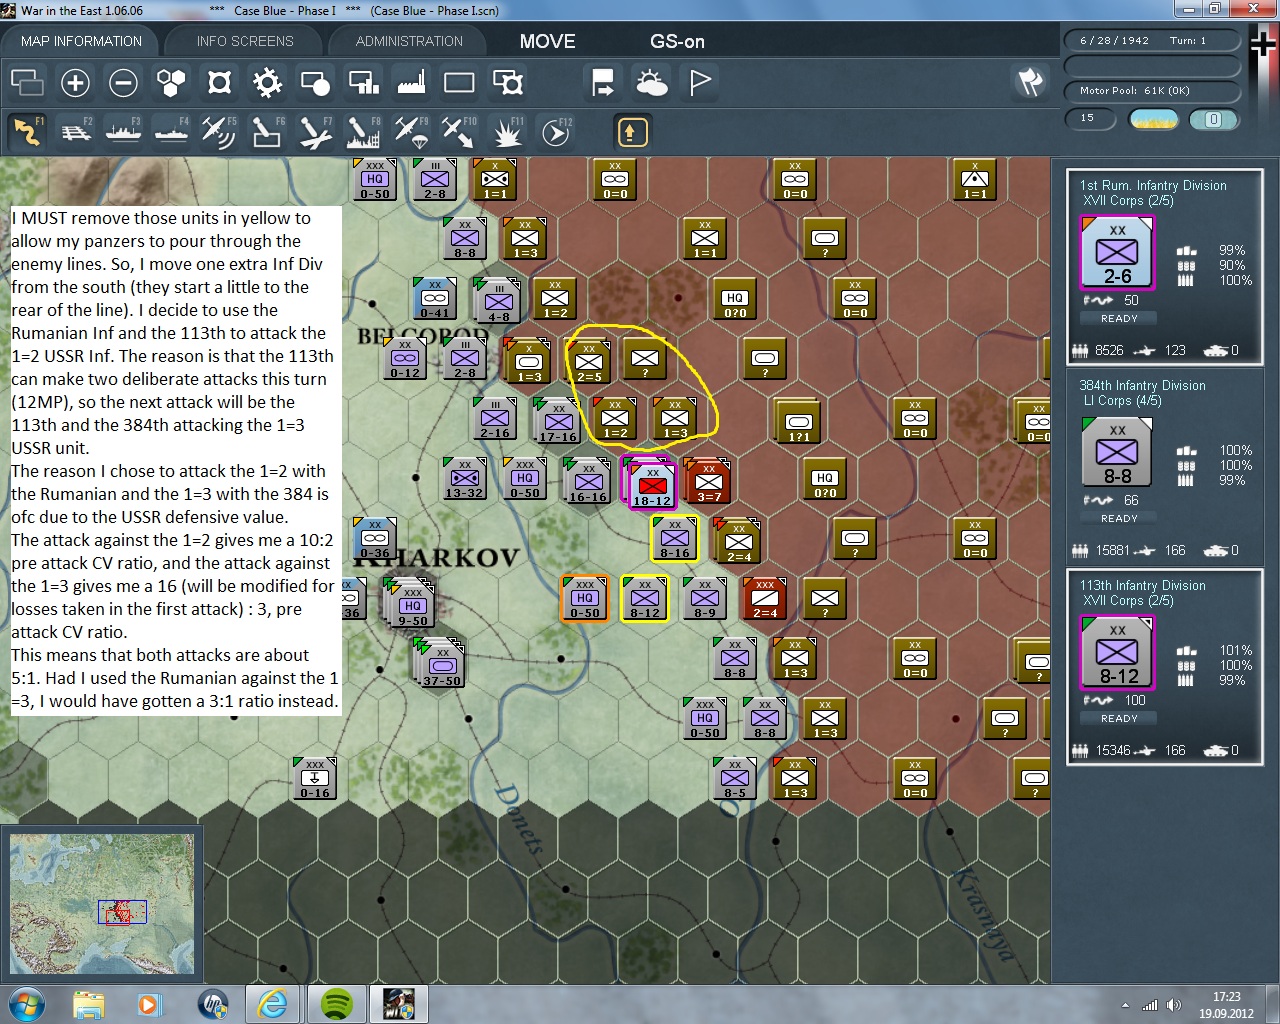This screenshot has height=1024, width=1280.
Task: Select the F8 bomb city mode
Action: (x=363, y=132)
